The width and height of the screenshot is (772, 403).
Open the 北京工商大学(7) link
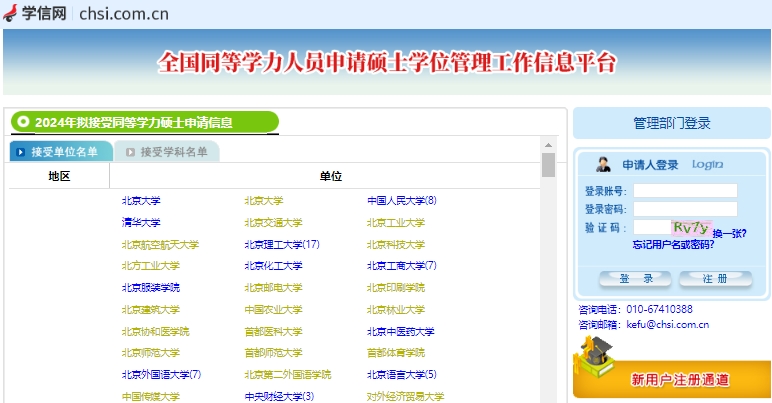[402, 266]
